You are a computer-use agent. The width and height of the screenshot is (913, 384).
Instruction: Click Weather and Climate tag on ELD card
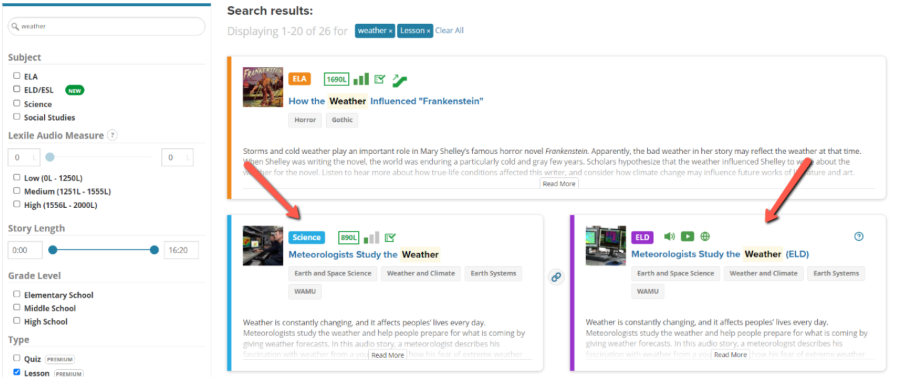coord(763,273)
